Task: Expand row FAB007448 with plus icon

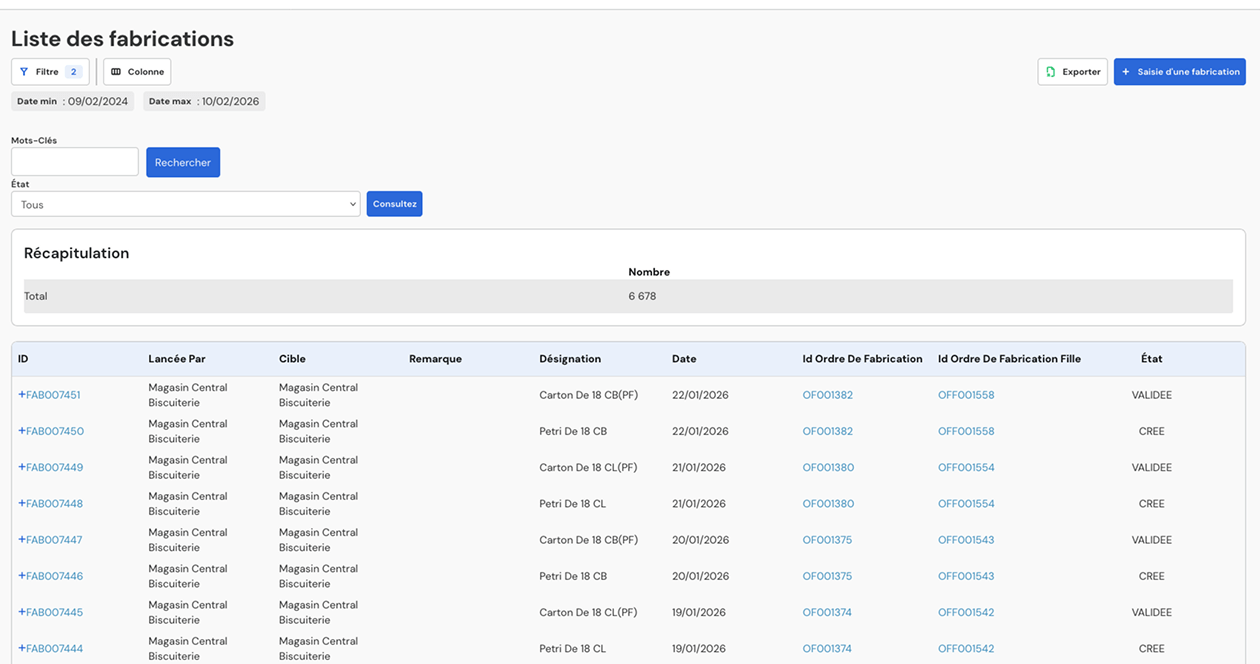Action: click(x=22, y=503)
